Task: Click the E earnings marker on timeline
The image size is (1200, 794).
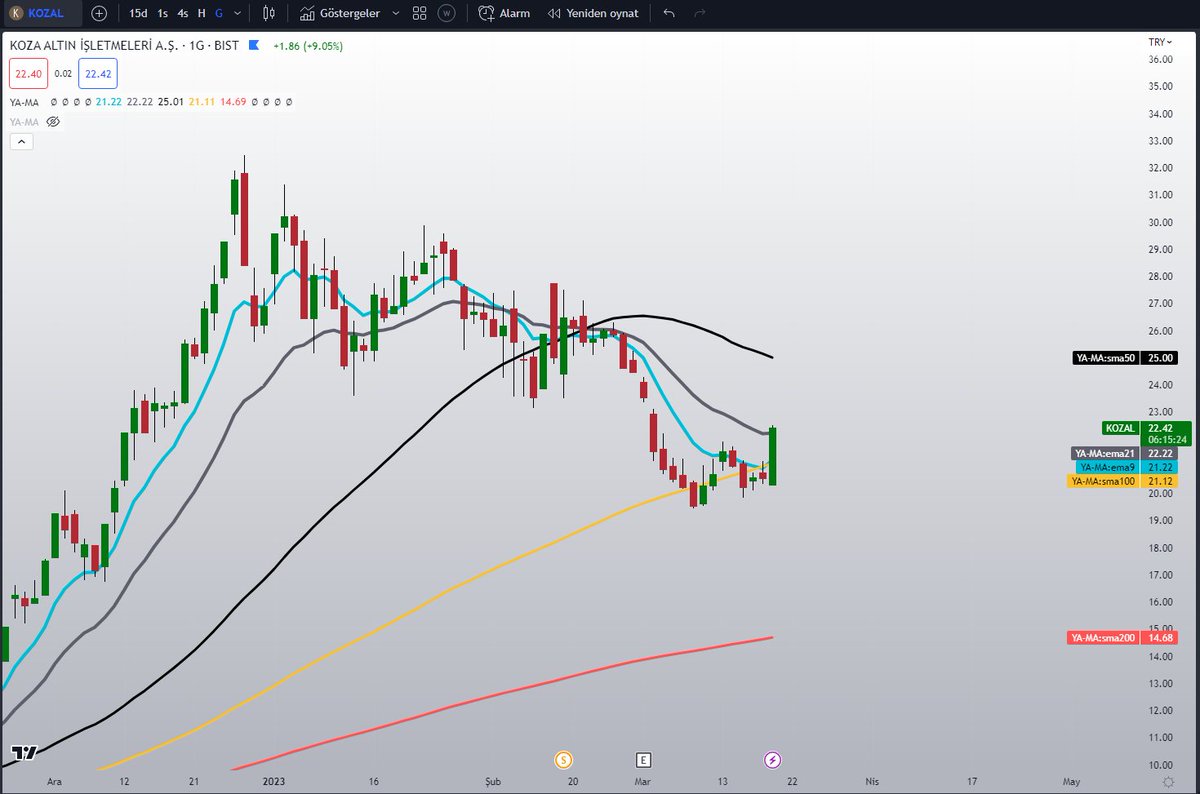Action: [x=643, y=761]
